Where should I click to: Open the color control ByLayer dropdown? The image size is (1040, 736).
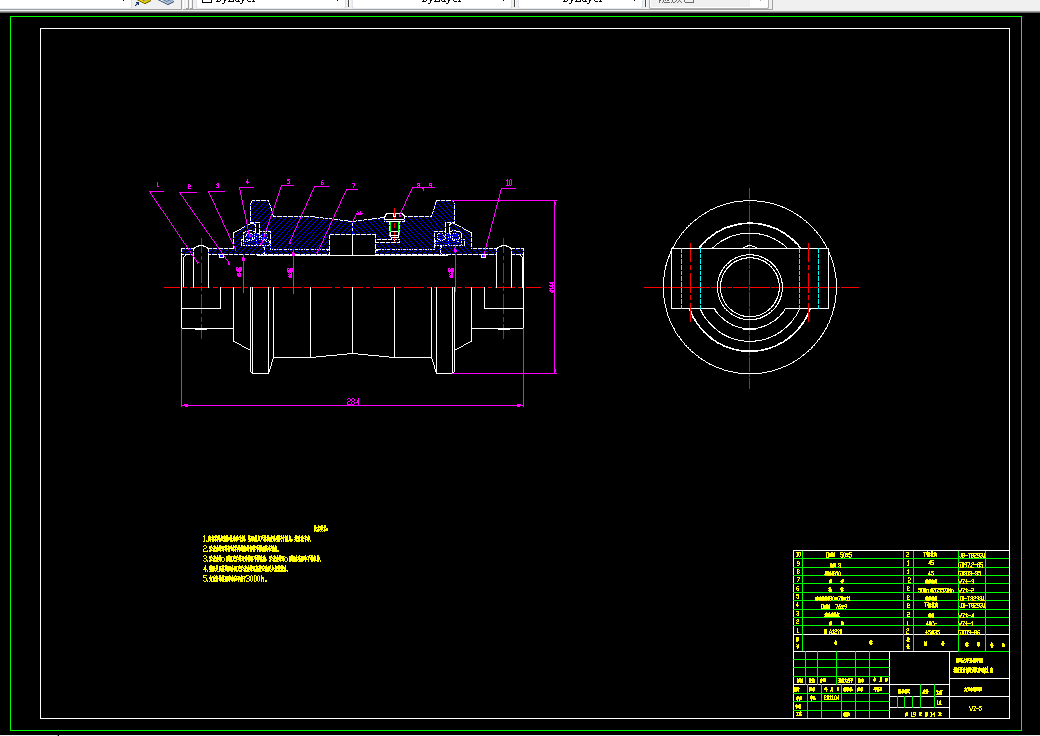pyautogui.click(x=271, y=2)
